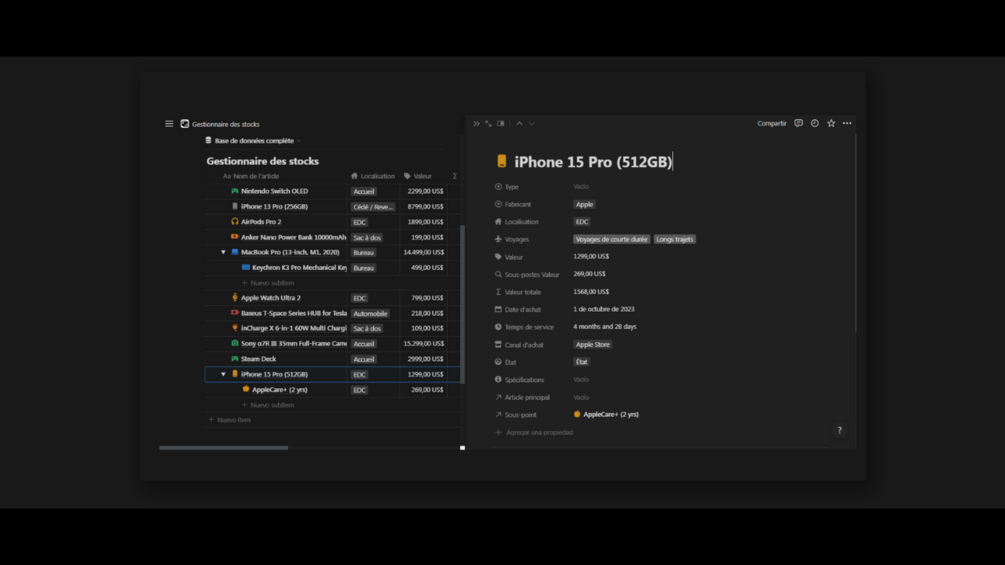Switch the peek layout mode icon
Screen dimensions: 1005x565
pyautogui.click(x=501, y=124)
